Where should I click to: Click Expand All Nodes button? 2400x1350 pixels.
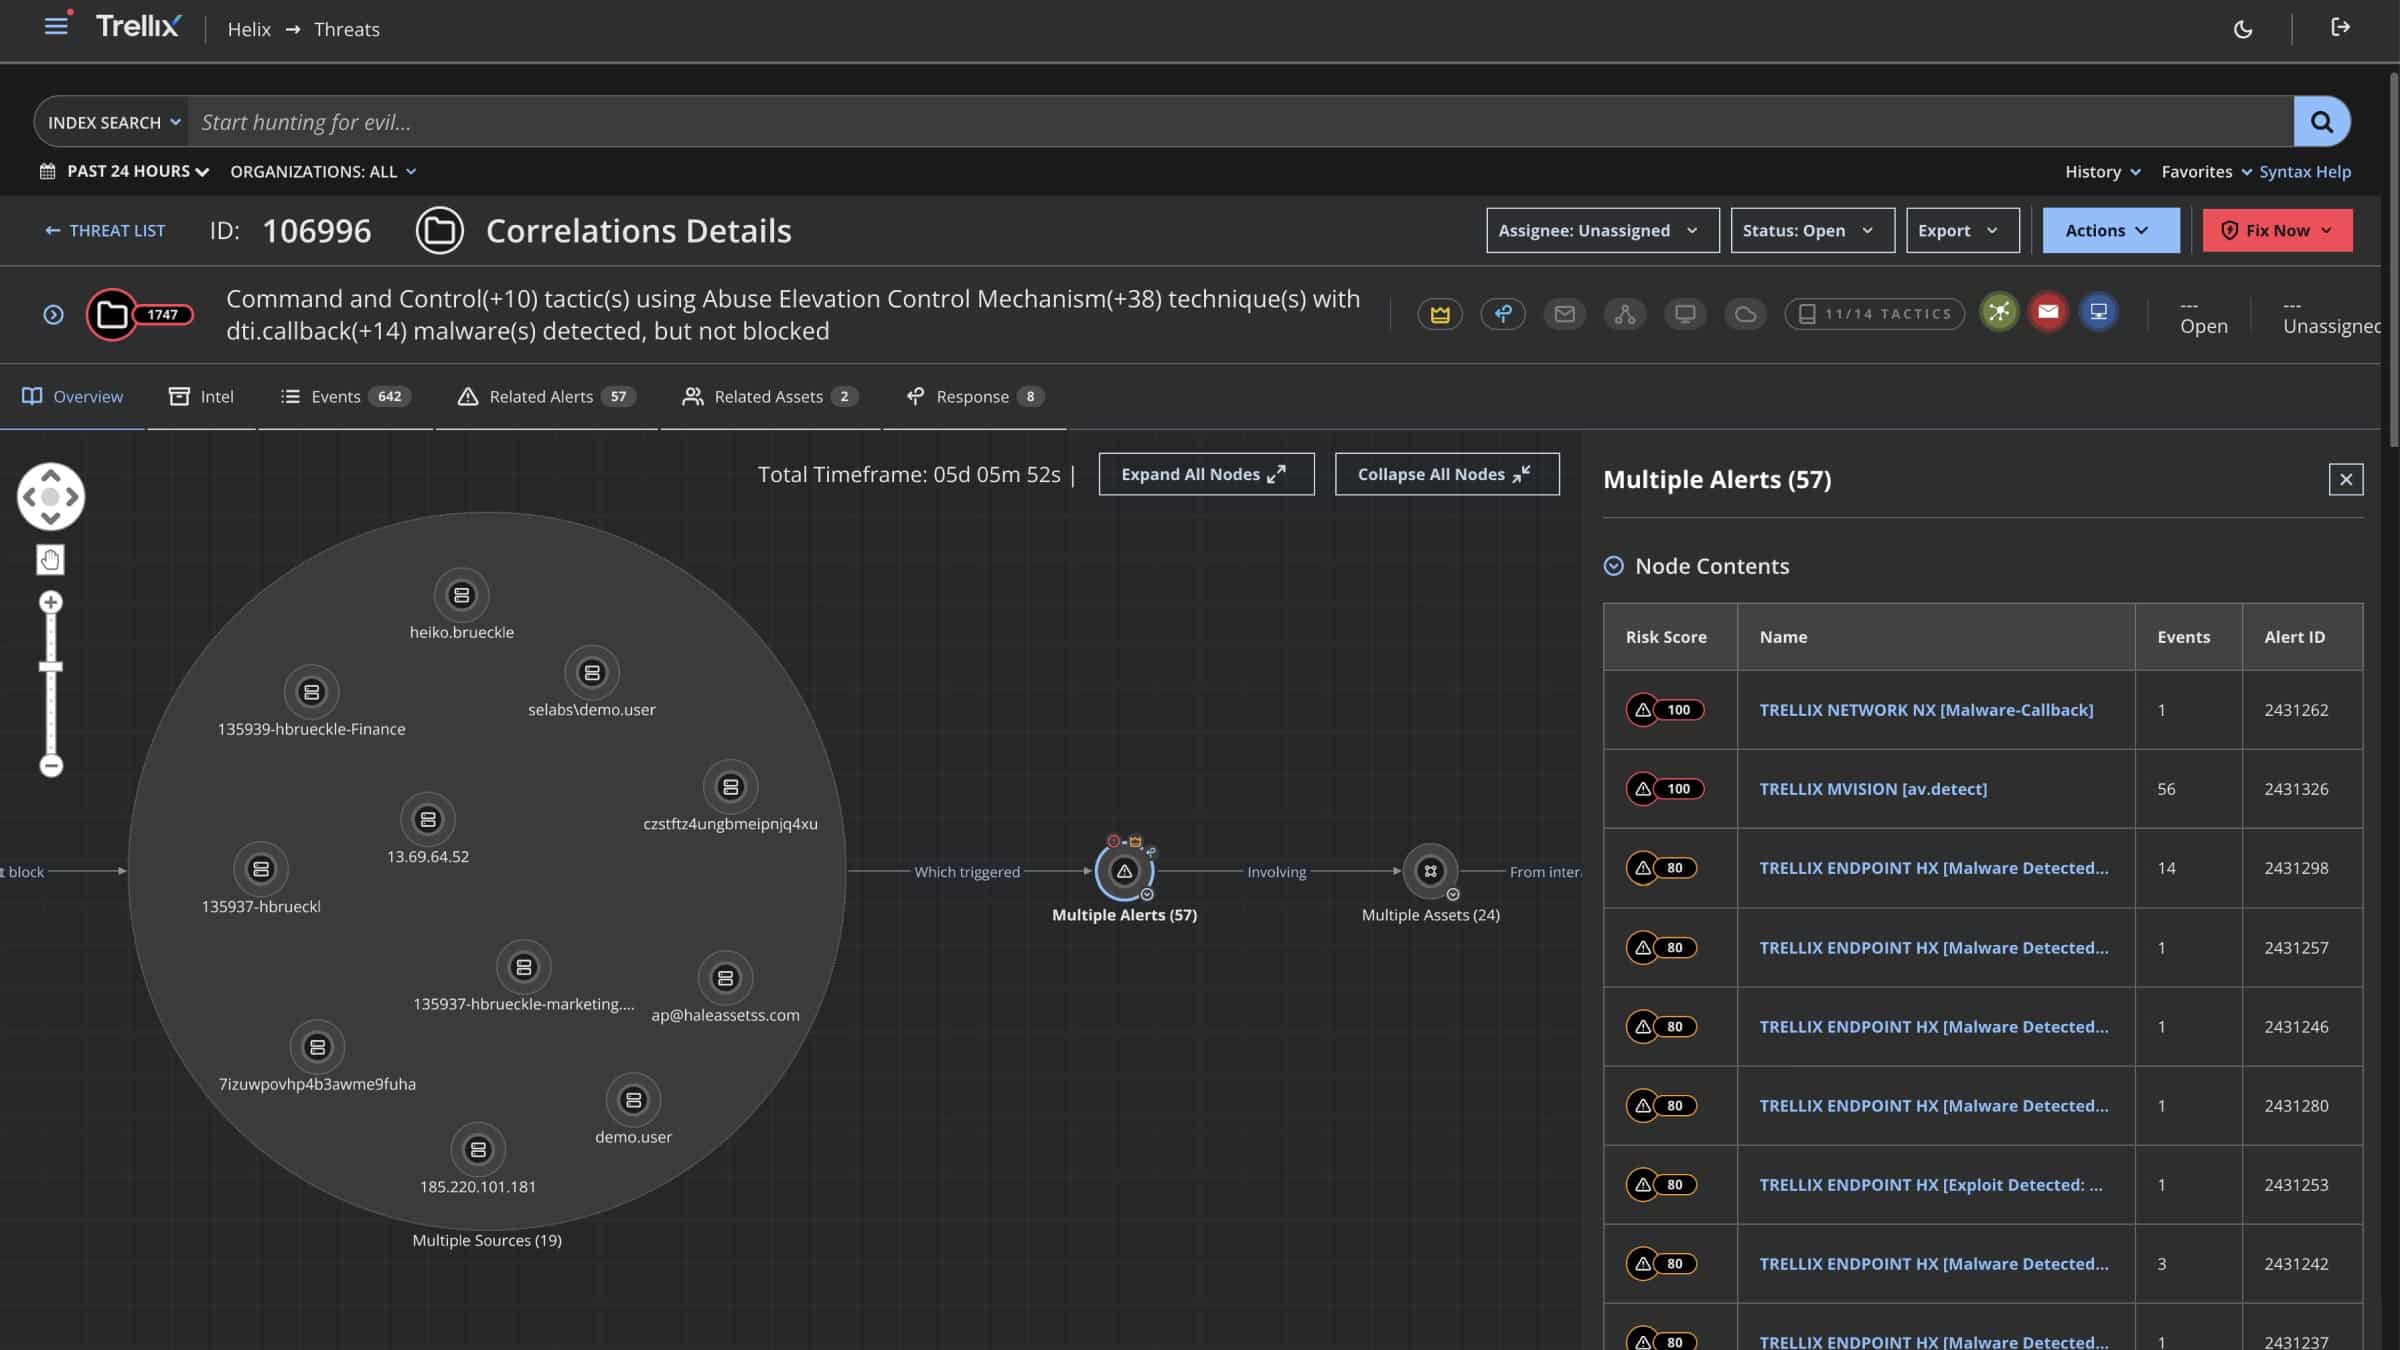pos(1206,474)
